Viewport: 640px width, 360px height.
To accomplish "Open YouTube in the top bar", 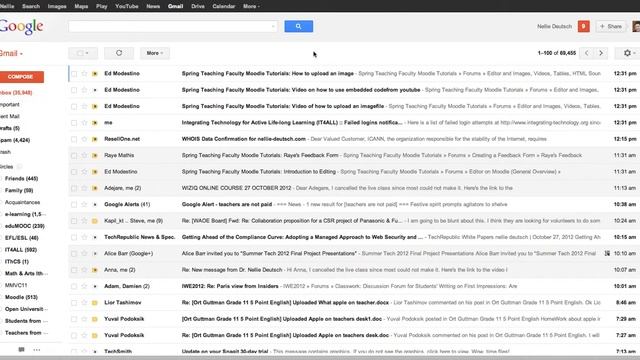I will click(x=127, y=6).
